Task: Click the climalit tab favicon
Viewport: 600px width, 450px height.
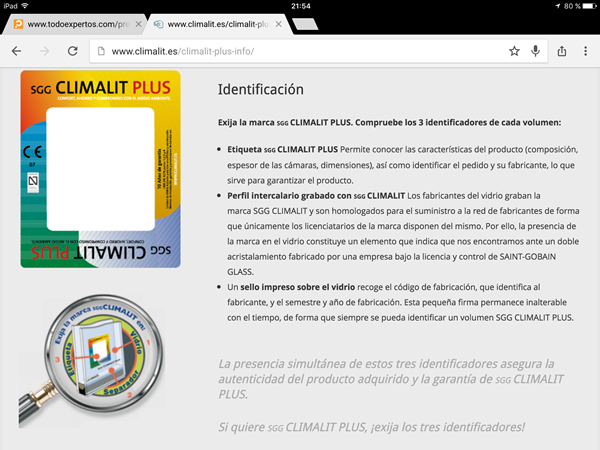Action: pyautogui.click(x=158, y=24)
